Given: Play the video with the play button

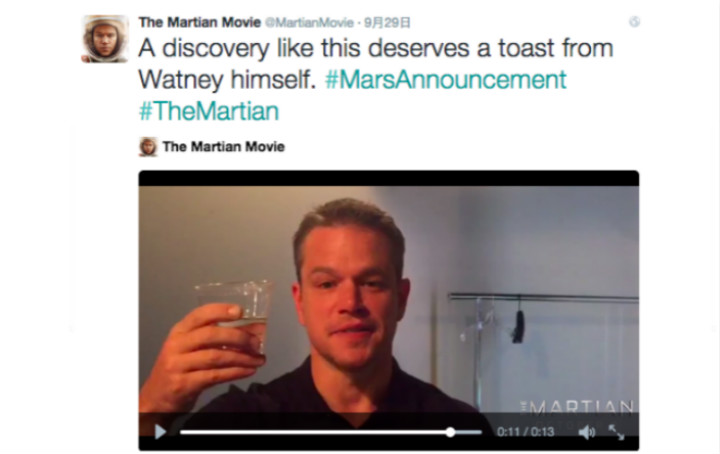Looking at the screenshot, I should [x=160, y=432].
